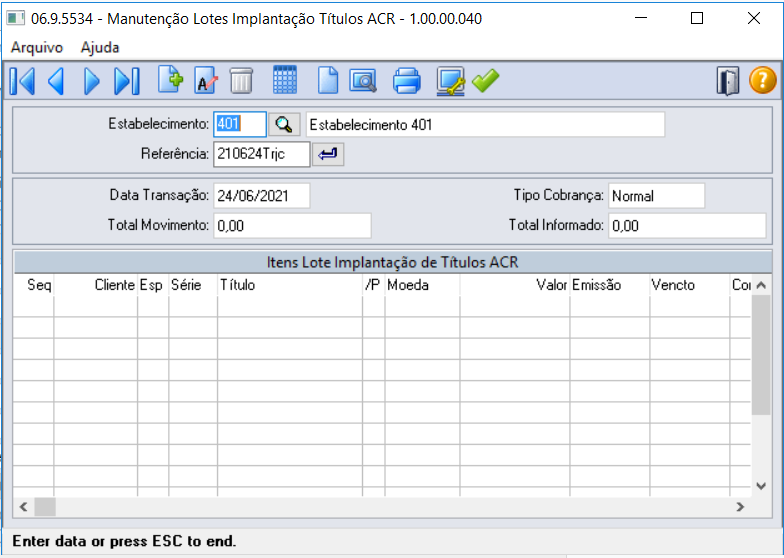
Task: Open the Ajuda menu
Action: click(100, 48)
